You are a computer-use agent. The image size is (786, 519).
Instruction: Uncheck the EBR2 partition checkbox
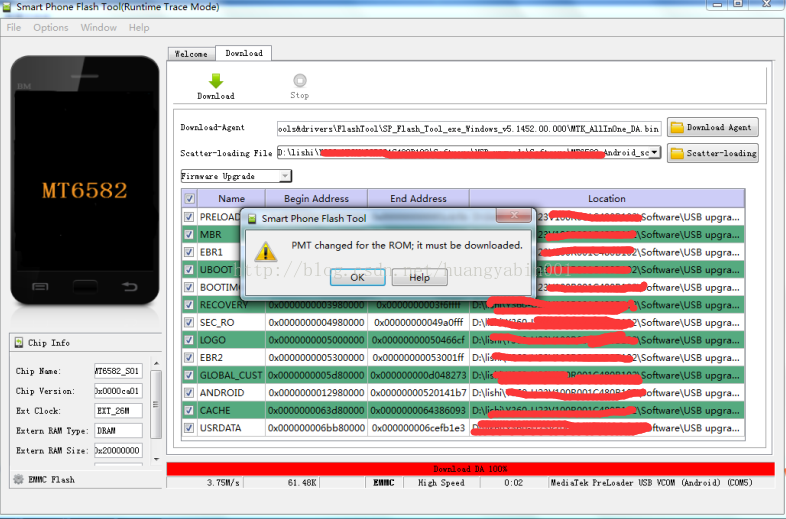click(x=189, y=357)
